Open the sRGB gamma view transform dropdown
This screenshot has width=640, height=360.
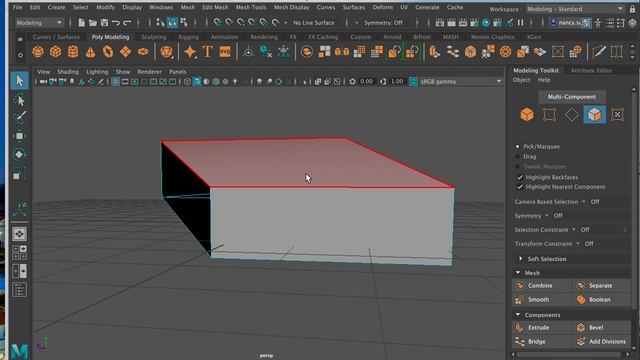point(461,82)
